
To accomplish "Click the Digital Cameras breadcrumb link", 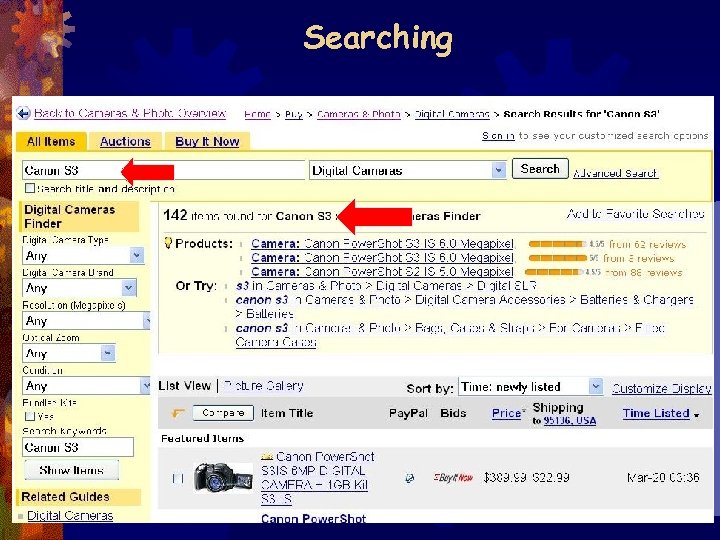I will point(452,114).
